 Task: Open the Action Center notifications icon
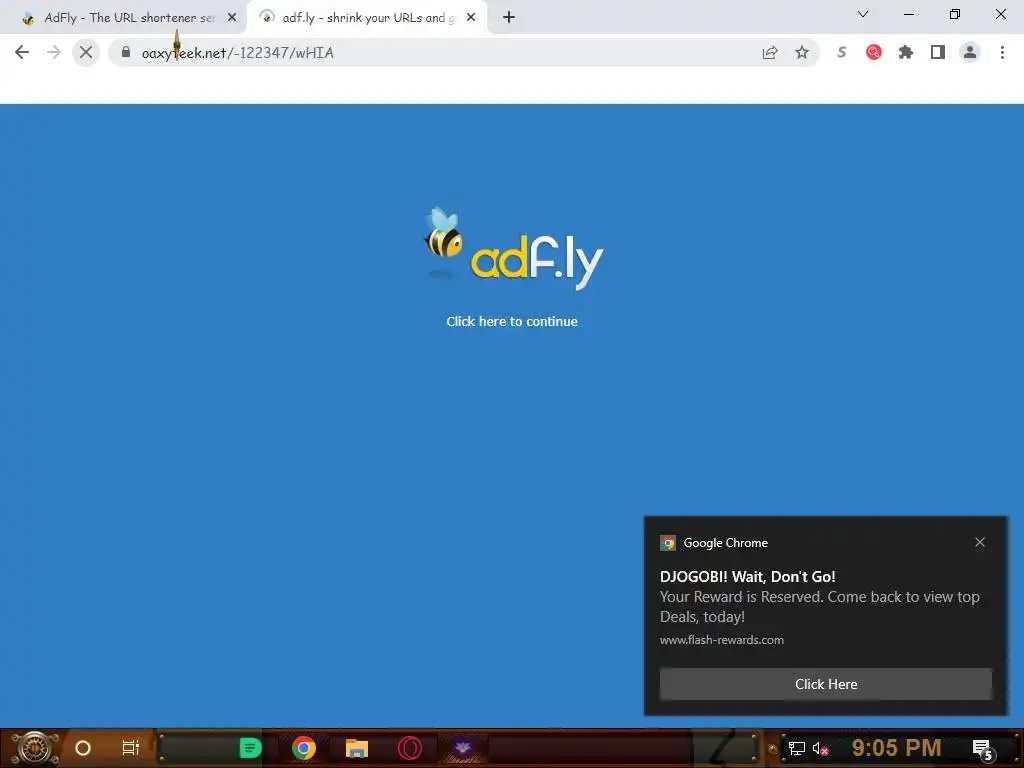coord(983,748)
